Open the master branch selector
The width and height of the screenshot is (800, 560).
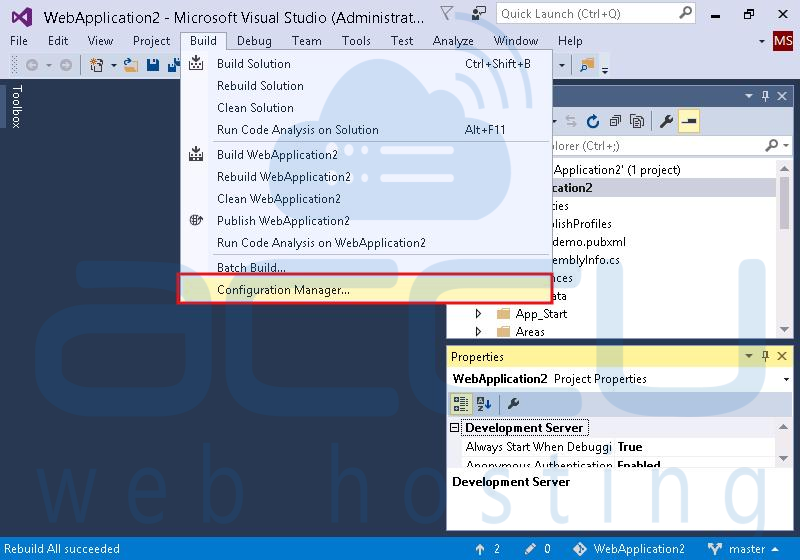coord(744,549)
